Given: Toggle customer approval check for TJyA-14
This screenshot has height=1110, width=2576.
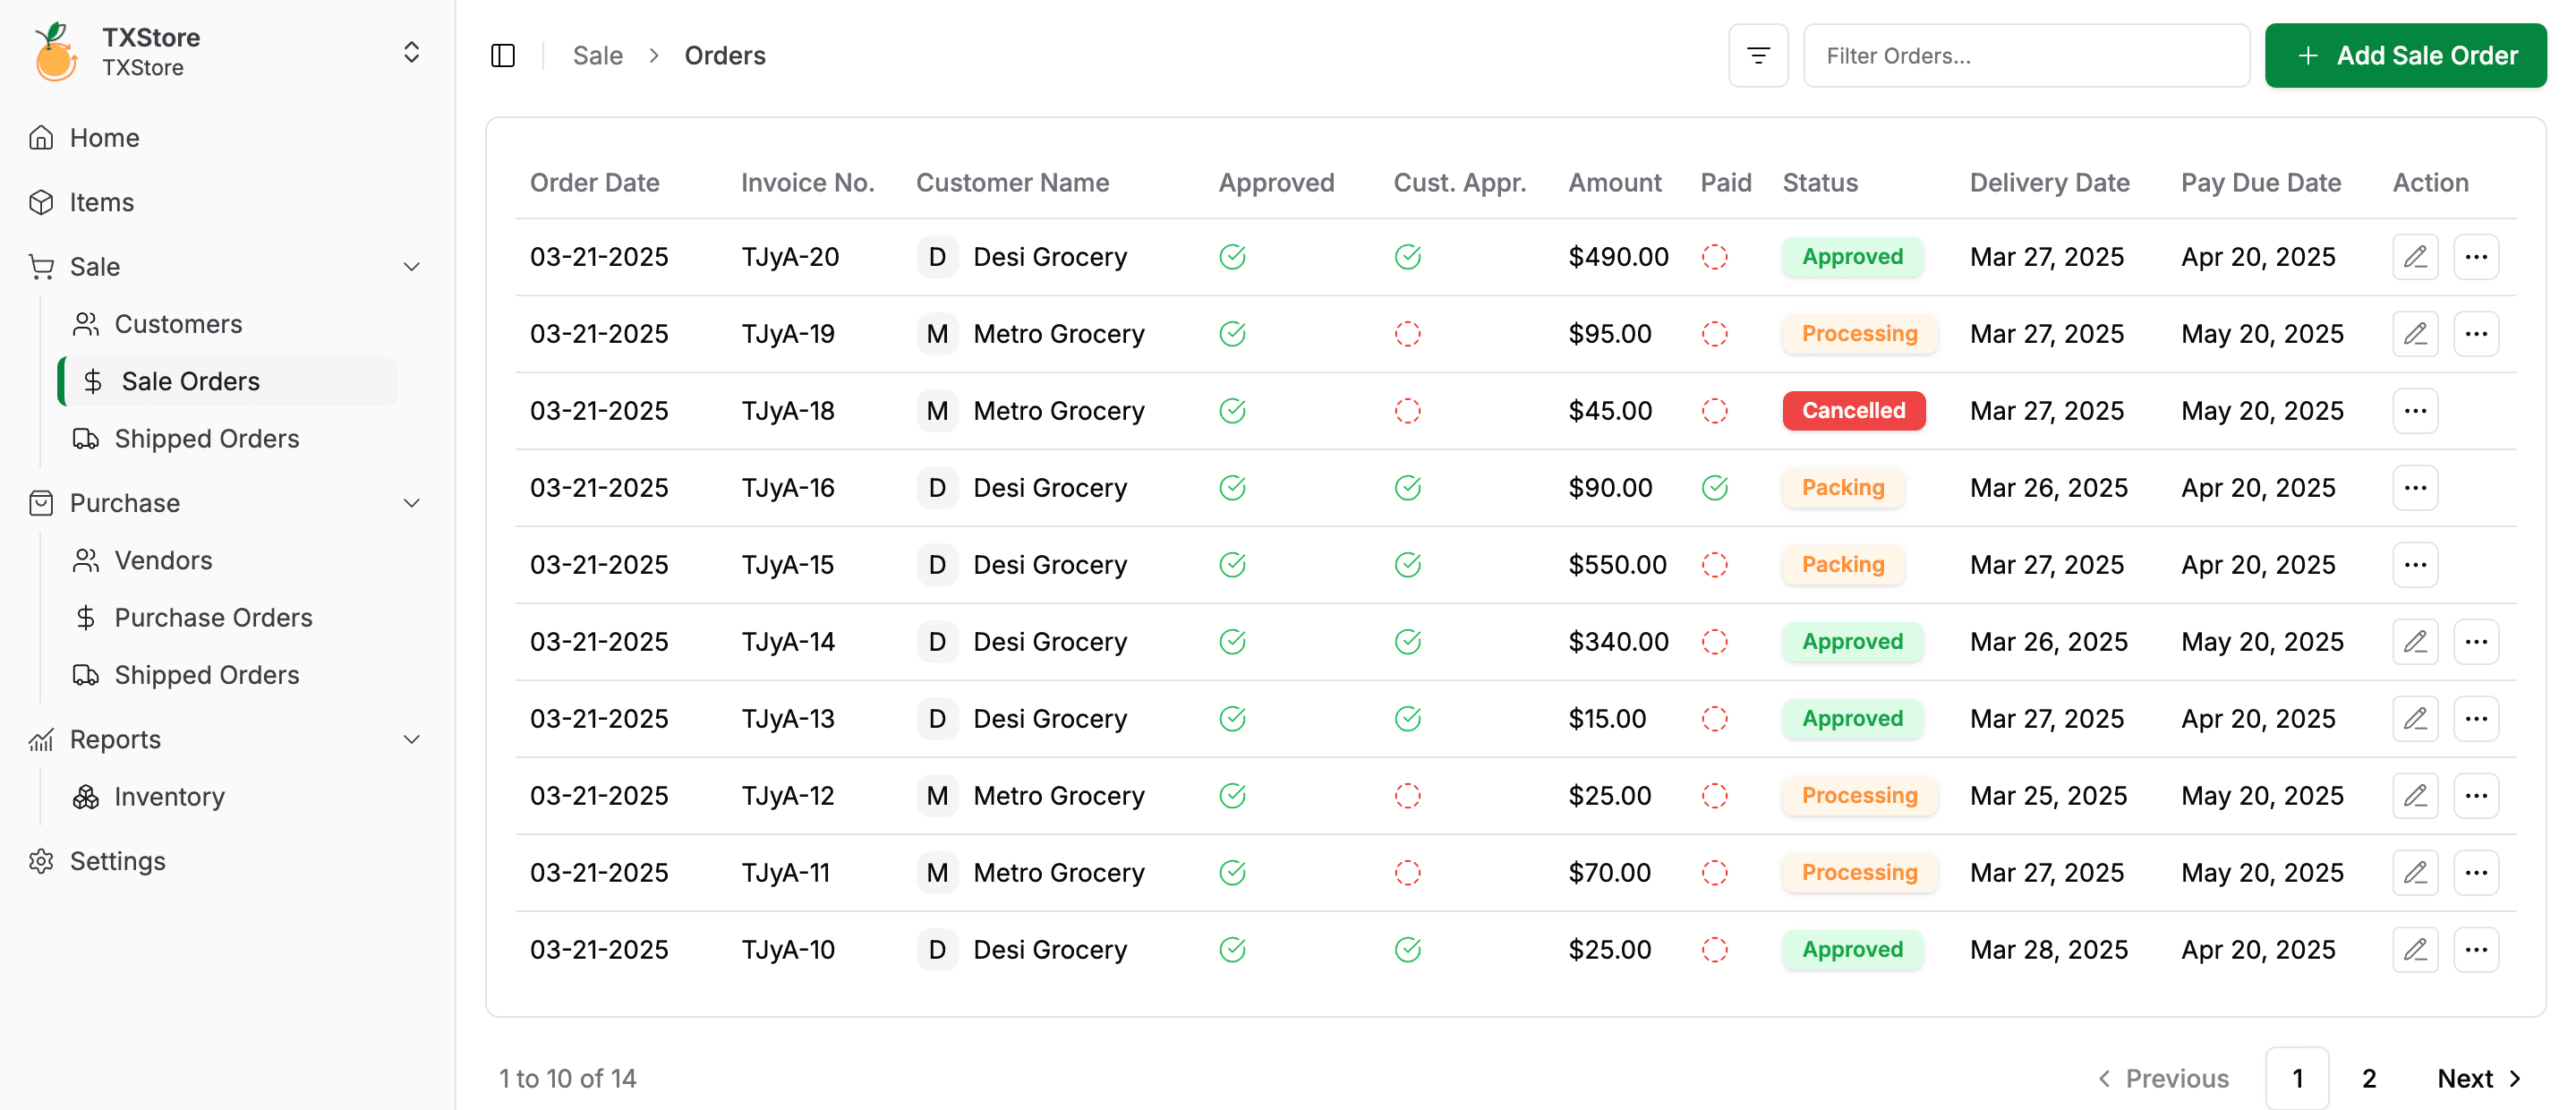Looking at the screenshot, I should point(1407,642).
